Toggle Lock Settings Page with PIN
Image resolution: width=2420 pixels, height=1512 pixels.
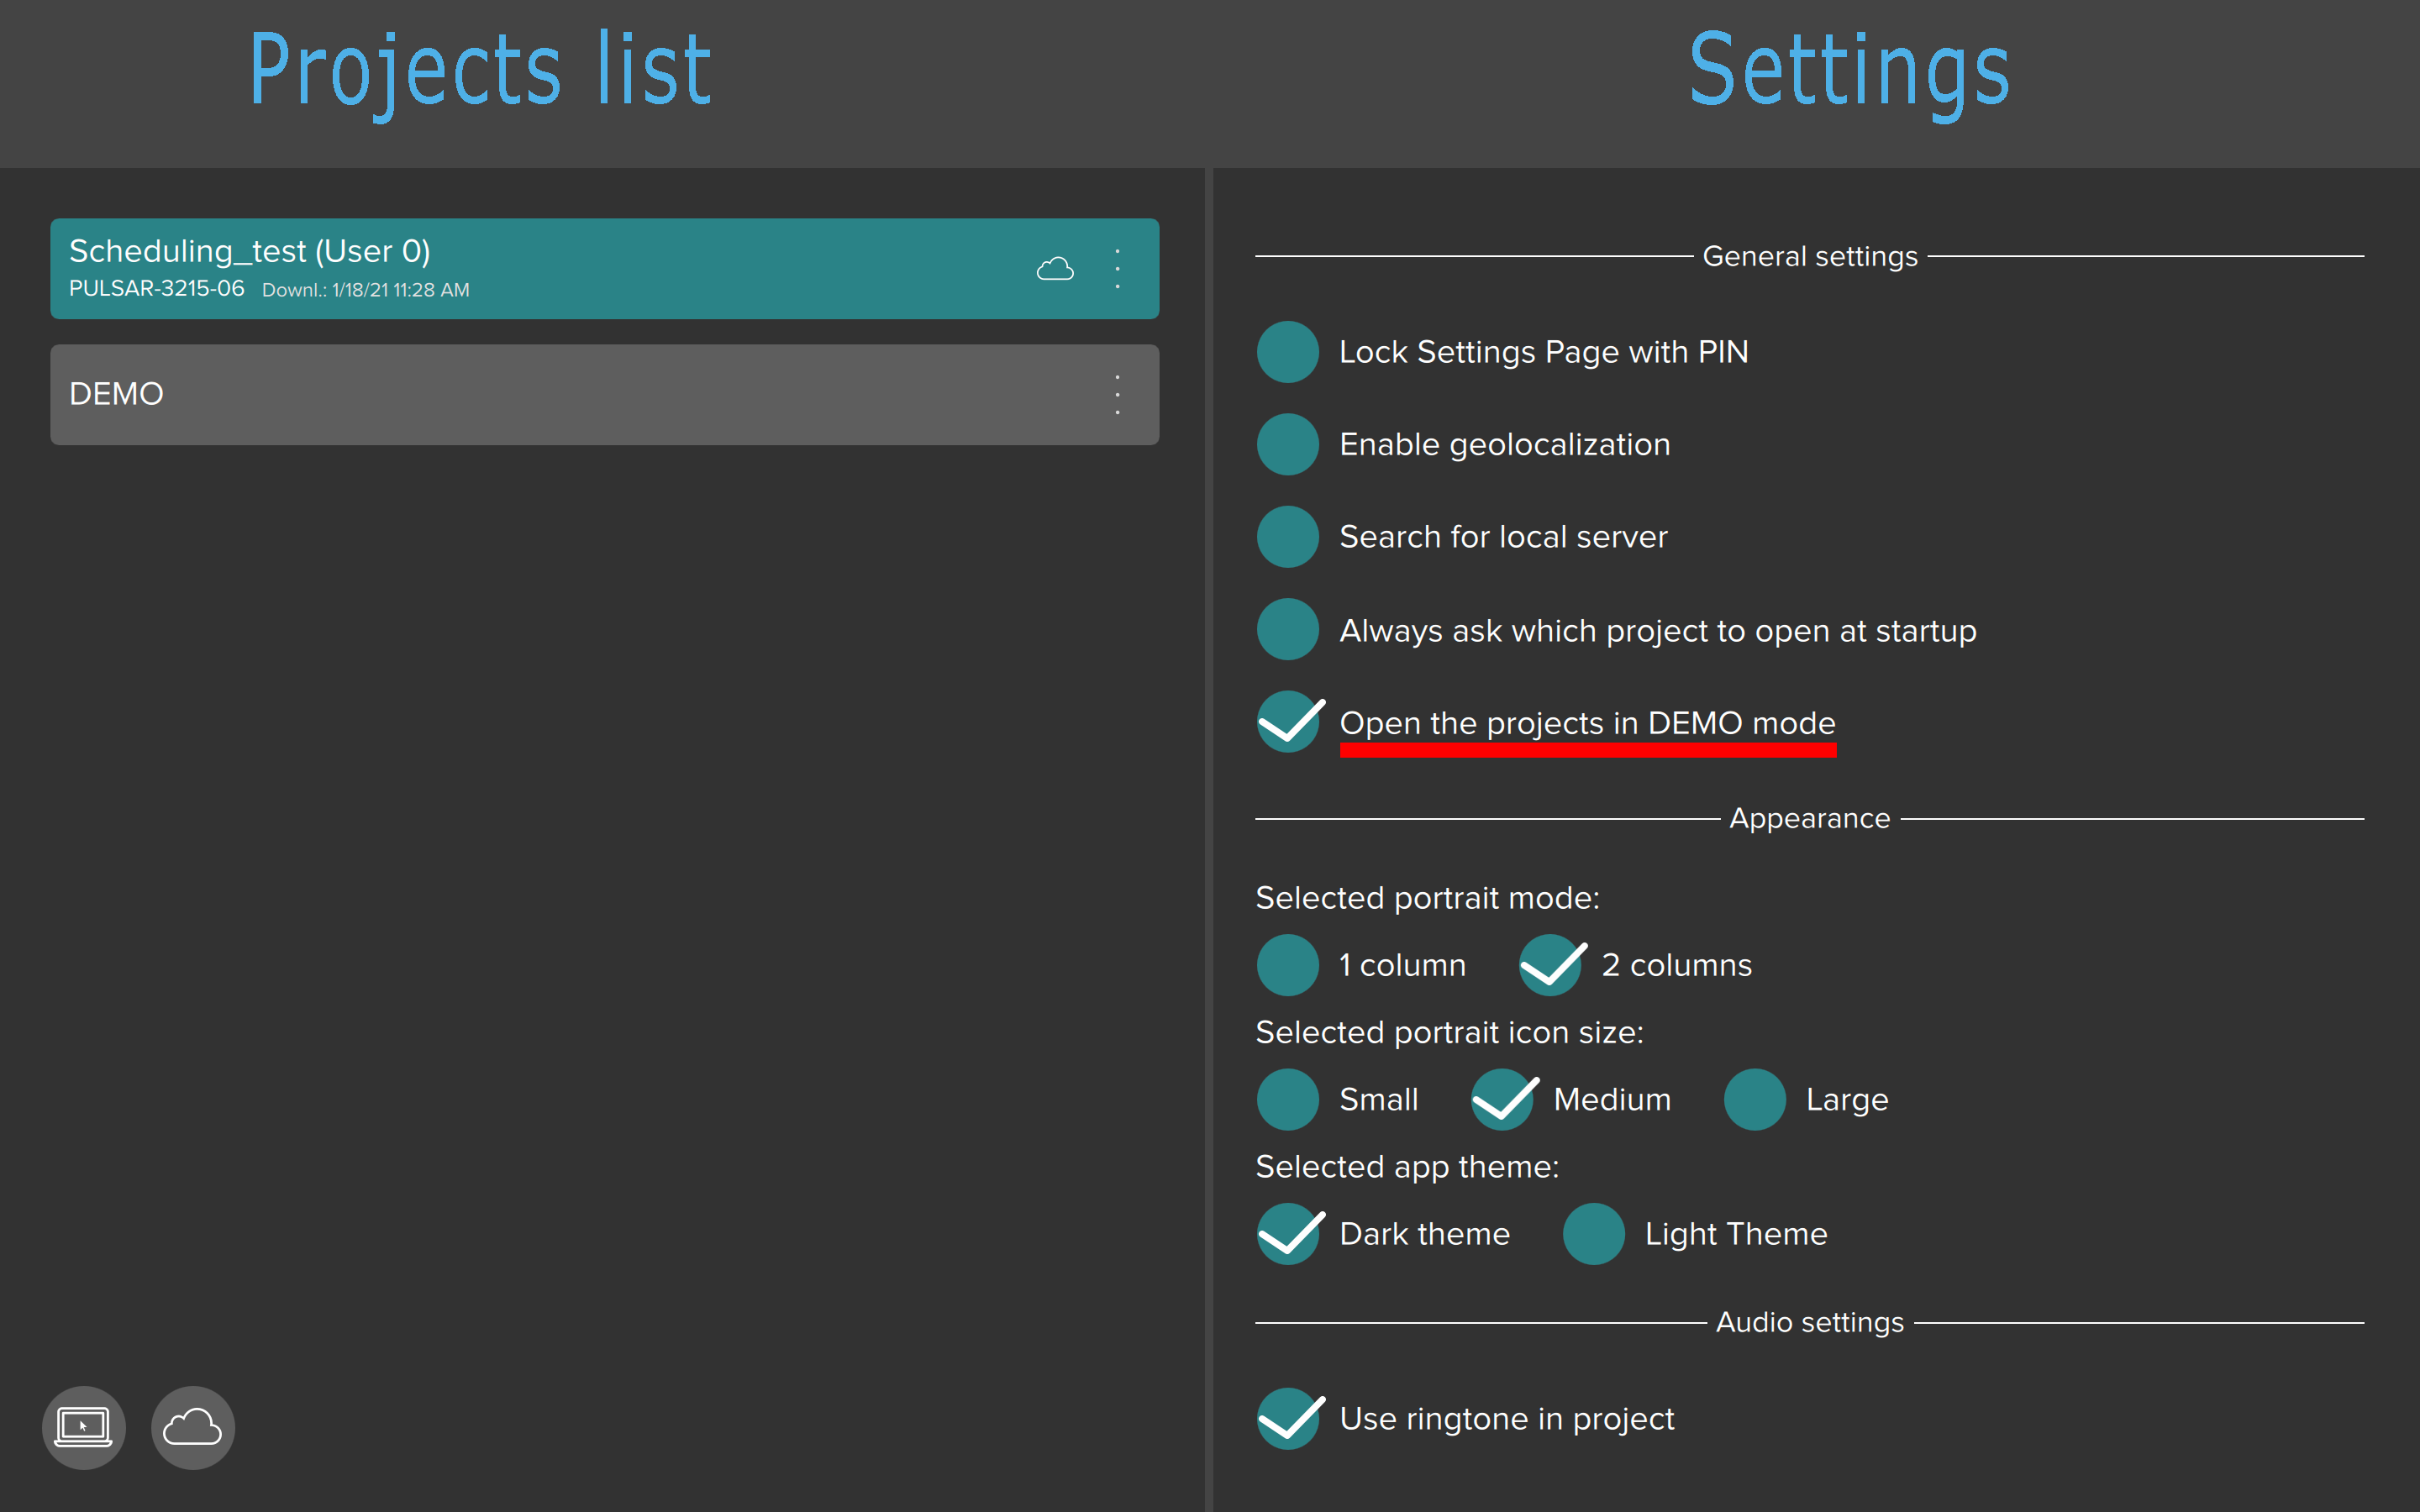[1288, 352]
